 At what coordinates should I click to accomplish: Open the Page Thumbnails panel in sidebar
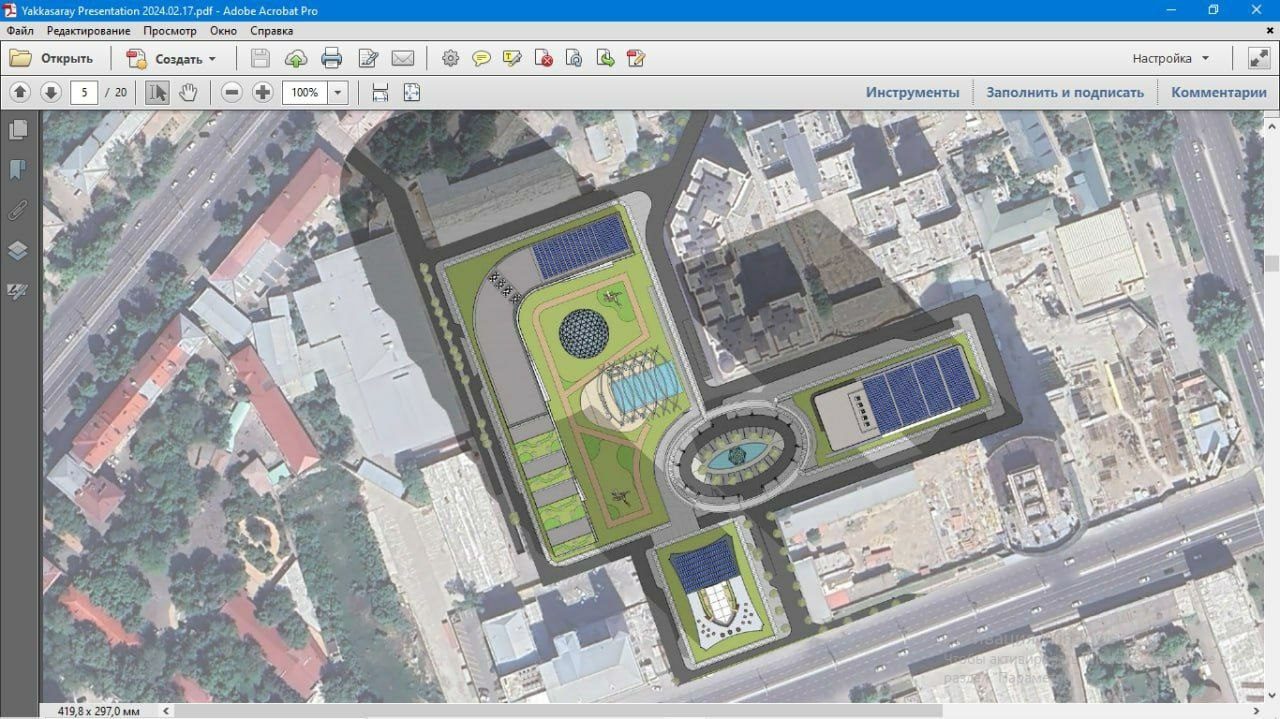(18, 130)
